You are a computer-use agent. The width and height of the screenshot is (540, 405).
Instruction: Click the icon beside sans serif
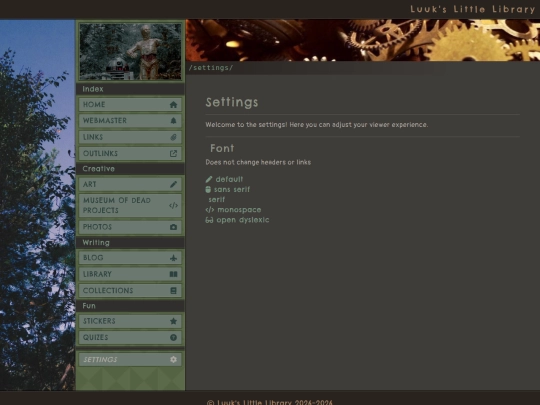pyautogui.click(x=208, y=189)
